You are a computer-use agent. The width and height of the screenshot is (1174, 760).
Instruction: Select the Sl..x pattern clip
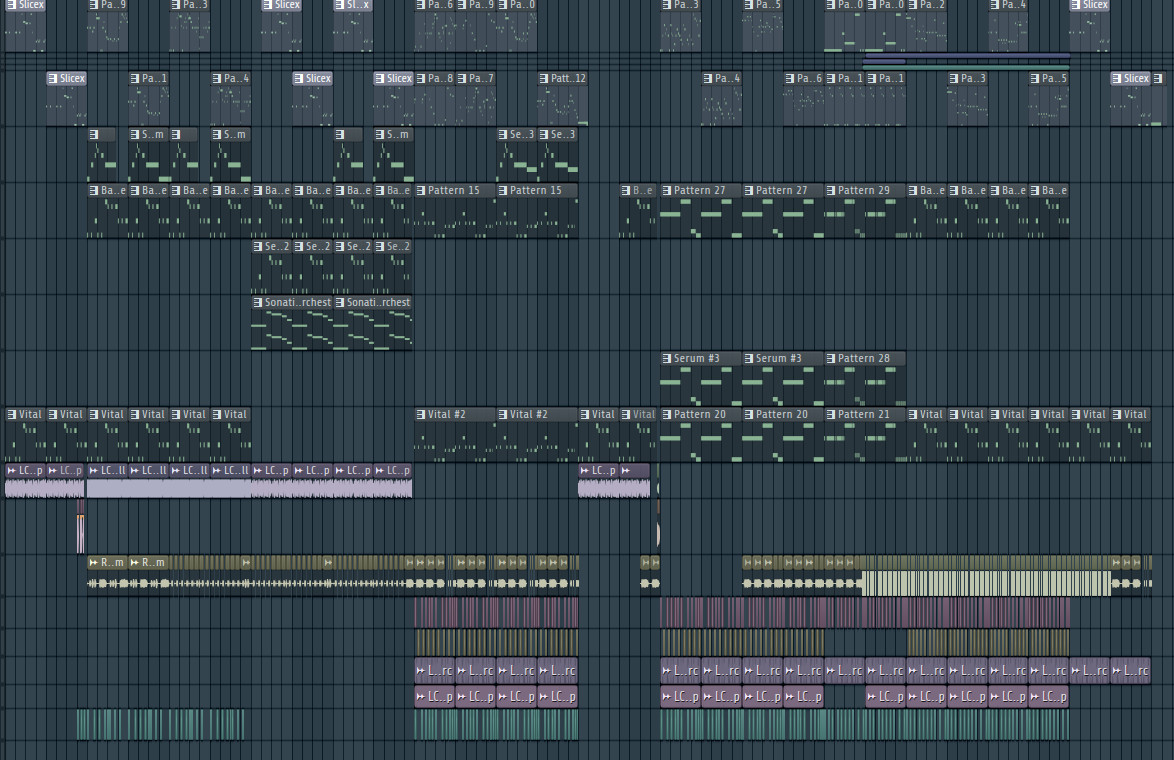[x=353, y=25]
